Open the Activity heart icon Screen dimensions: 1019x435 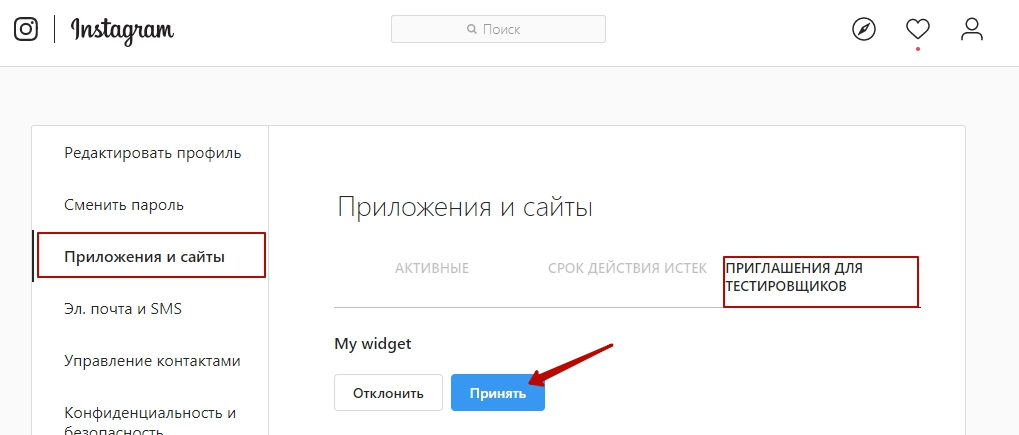tap(917, 29)
